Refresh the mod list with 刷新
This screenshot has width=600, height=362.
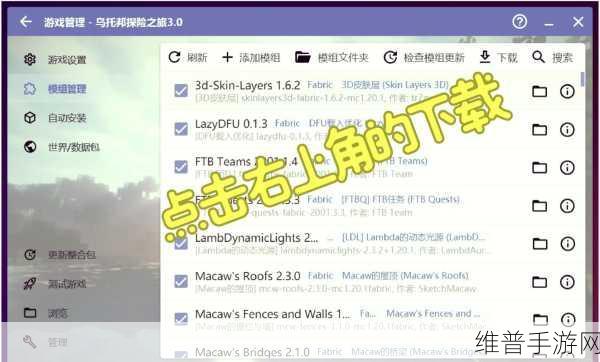188,57
